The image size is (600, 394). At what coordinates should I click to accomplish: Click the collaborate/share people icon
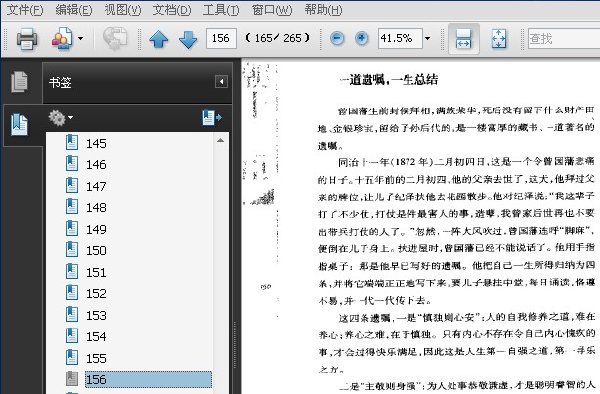pos(61,39)
